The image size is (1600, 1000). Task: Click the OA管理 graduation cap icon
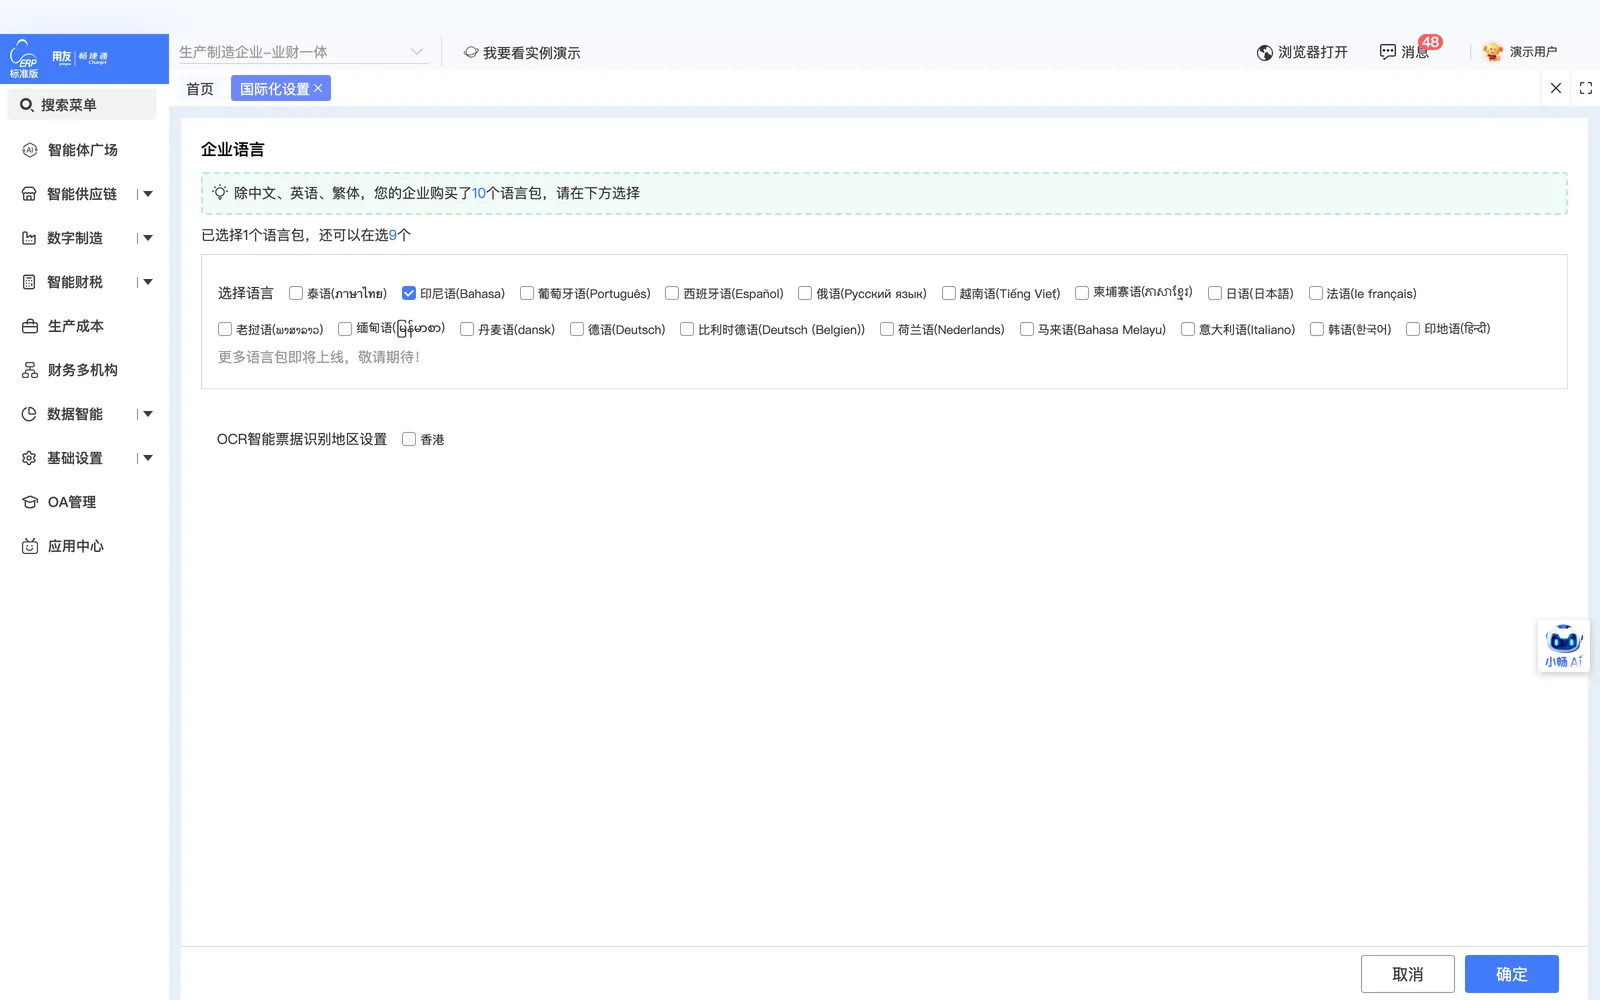click(29, 502)
